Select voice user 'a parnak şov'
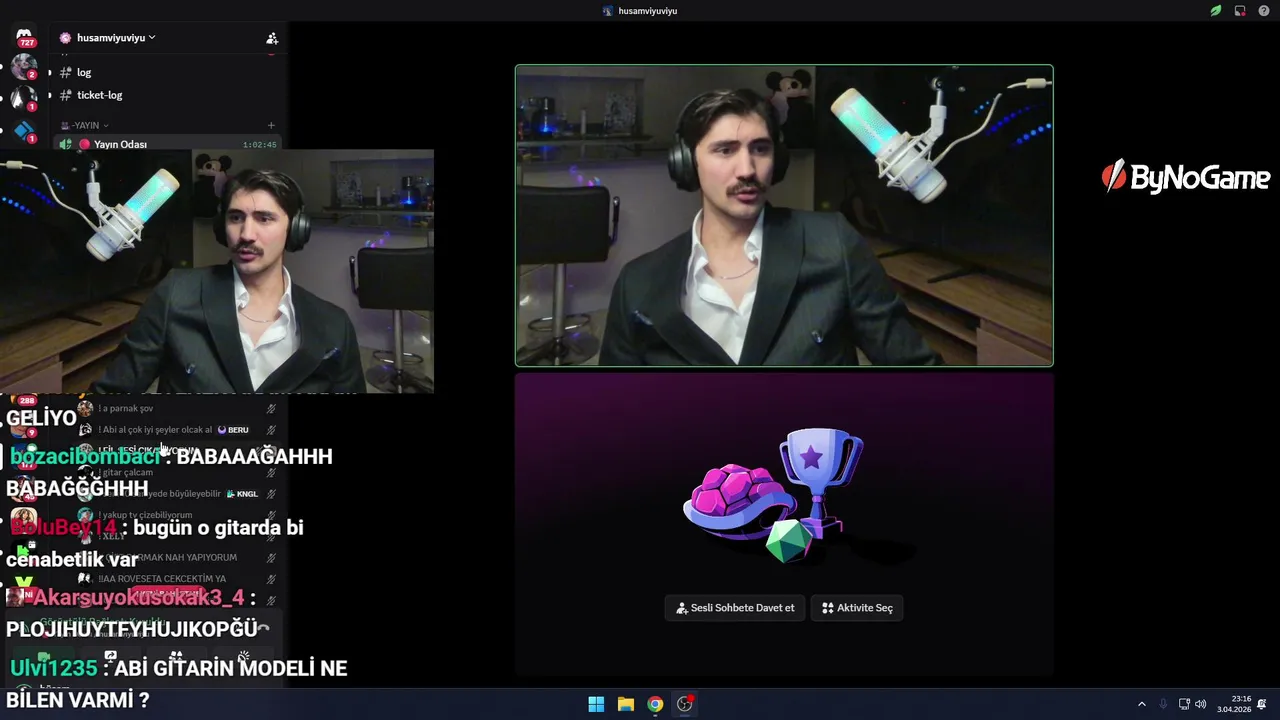 click(176, 408)
